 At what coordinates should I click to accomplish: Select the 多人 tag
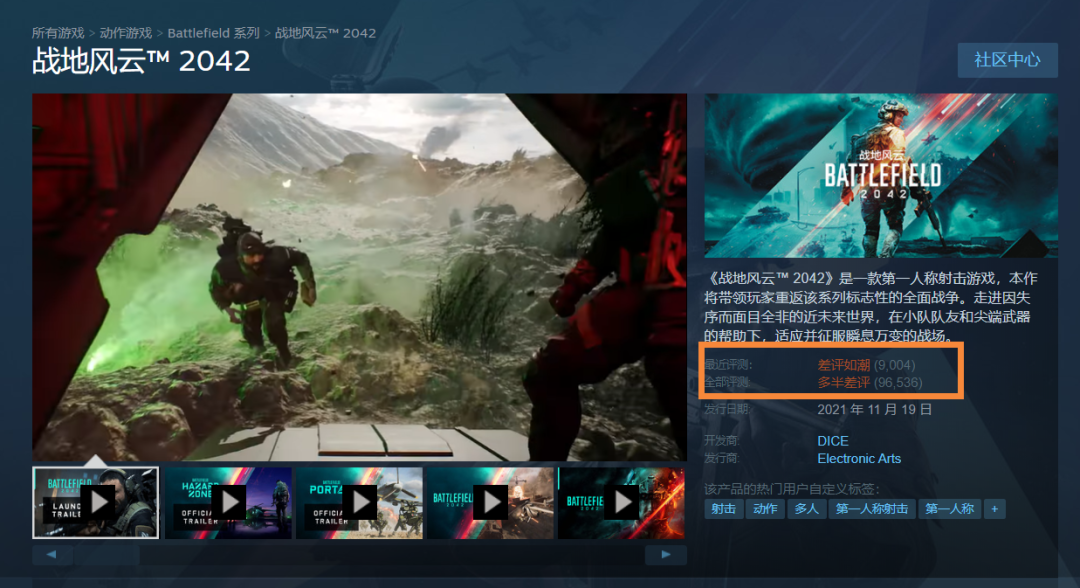point(807,509)
